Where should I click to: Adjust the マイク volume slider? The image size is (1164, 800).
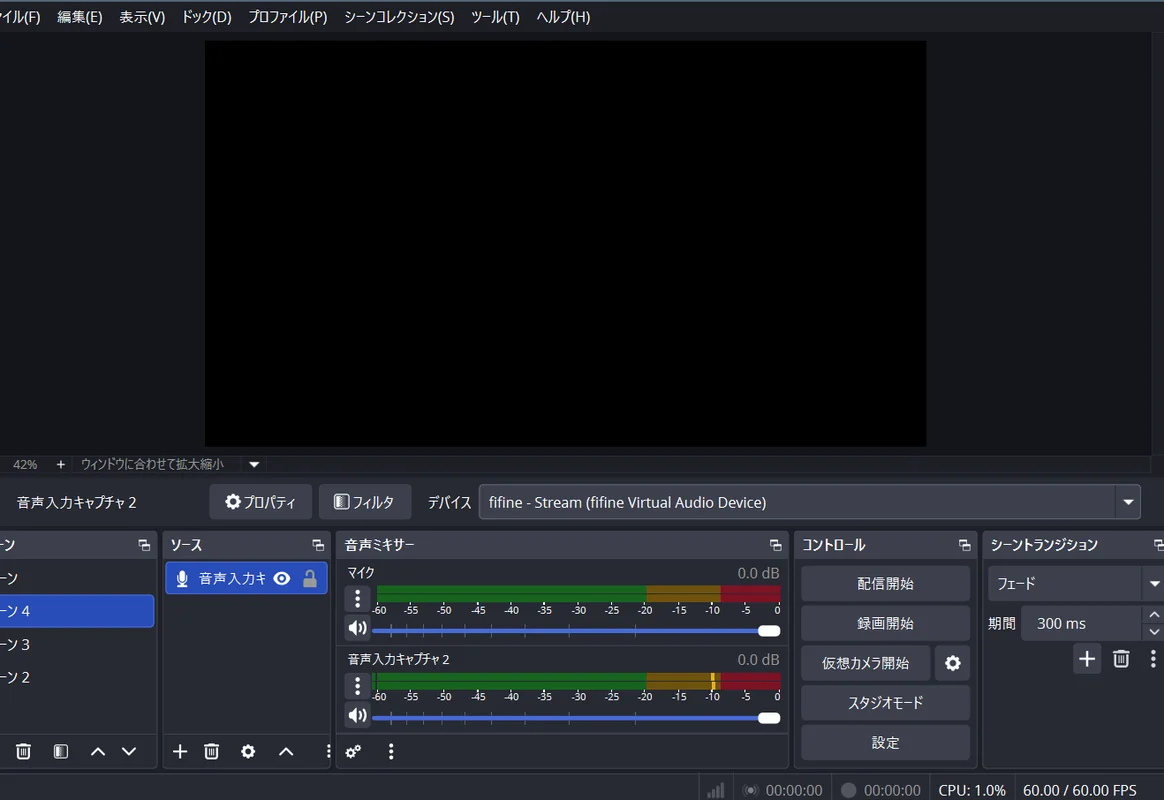tap(576, 631)
